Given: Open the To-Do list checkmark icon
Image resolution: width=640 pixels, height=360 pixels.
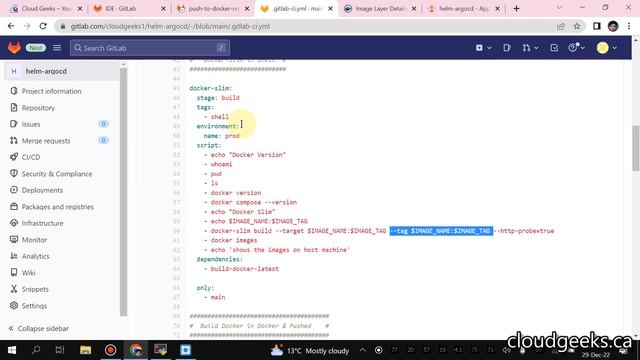Looking at the screenshot, I should (554, 48).
